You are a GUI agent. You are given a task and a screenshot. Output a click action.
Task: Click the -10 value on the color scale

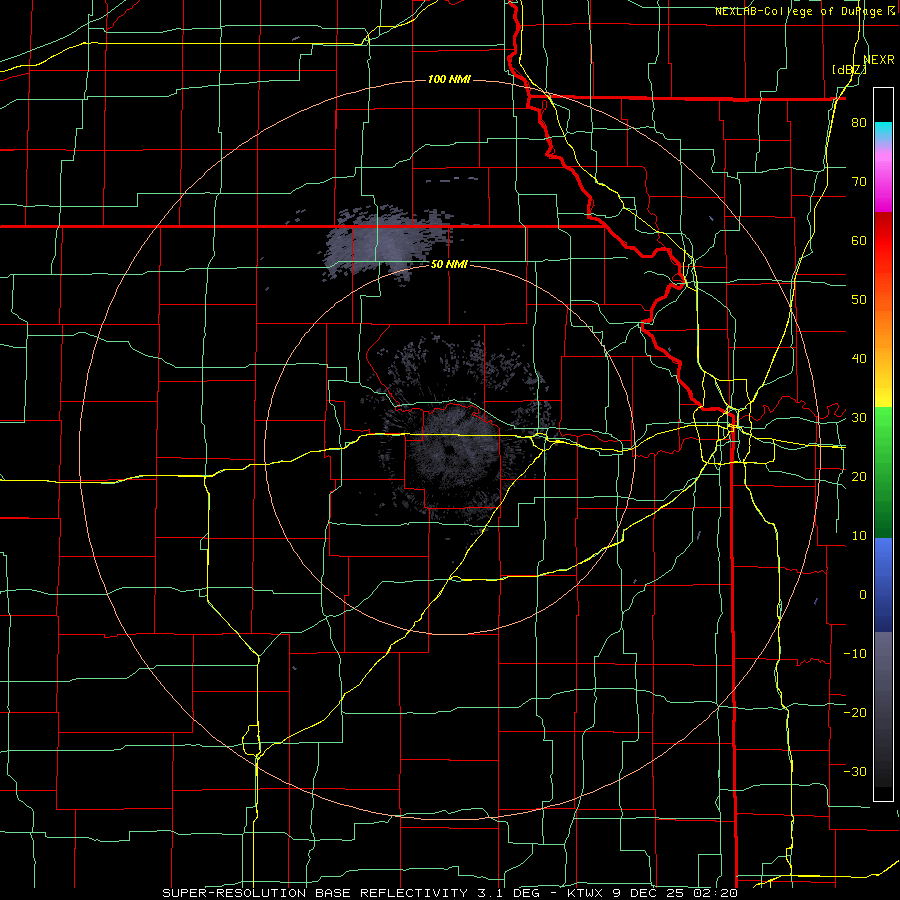coord(855,653)
